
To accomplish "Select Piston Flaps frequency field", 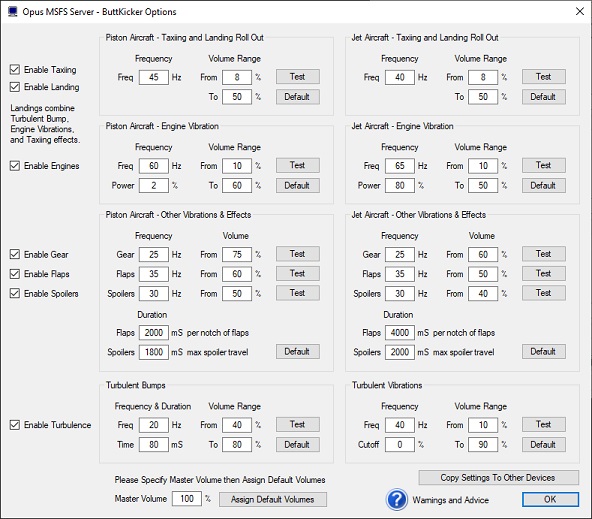I will click(x=154, y=274).
